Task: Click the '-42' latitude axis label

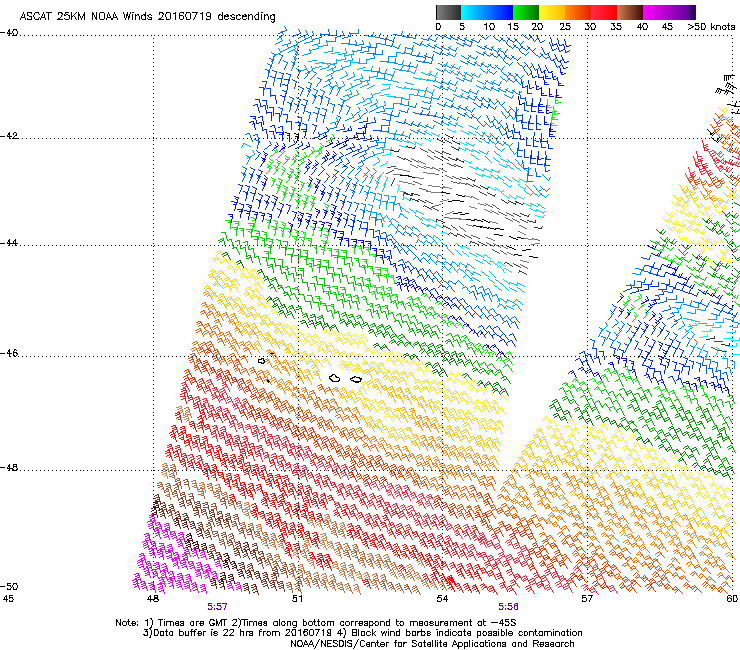Action: tap(9, 136)
